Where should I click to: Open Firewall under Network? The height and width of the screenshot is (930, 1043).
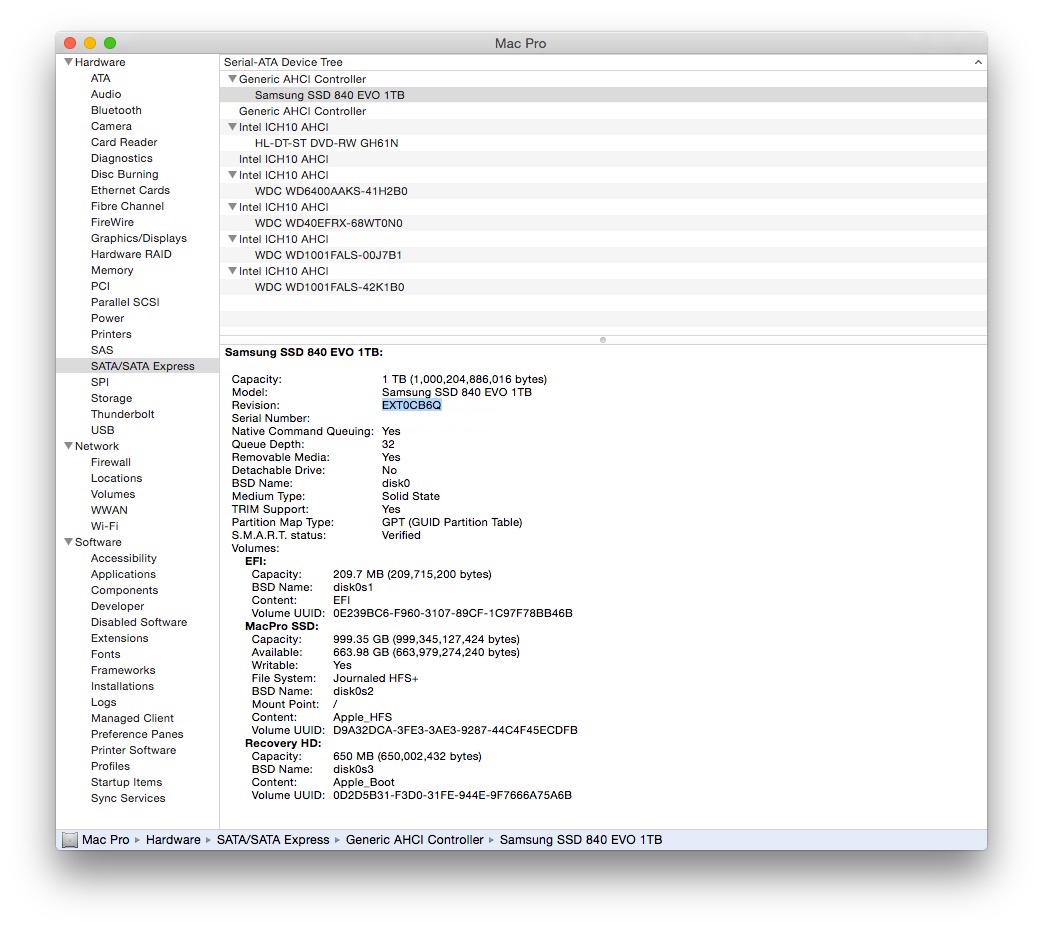click(x=110, y=462)
